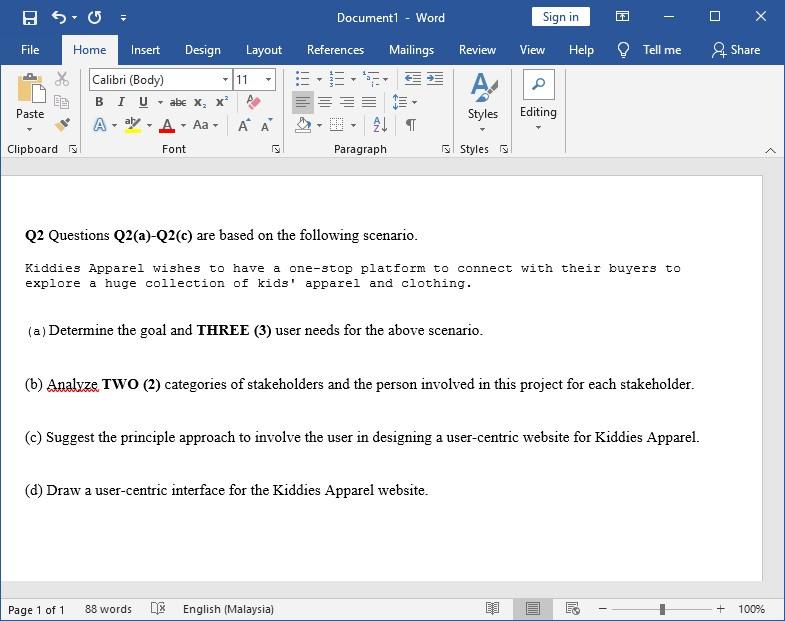This screenshot has height=621, width=785.
Task: Apply borders to the paragraph
Action: (336, 125)
